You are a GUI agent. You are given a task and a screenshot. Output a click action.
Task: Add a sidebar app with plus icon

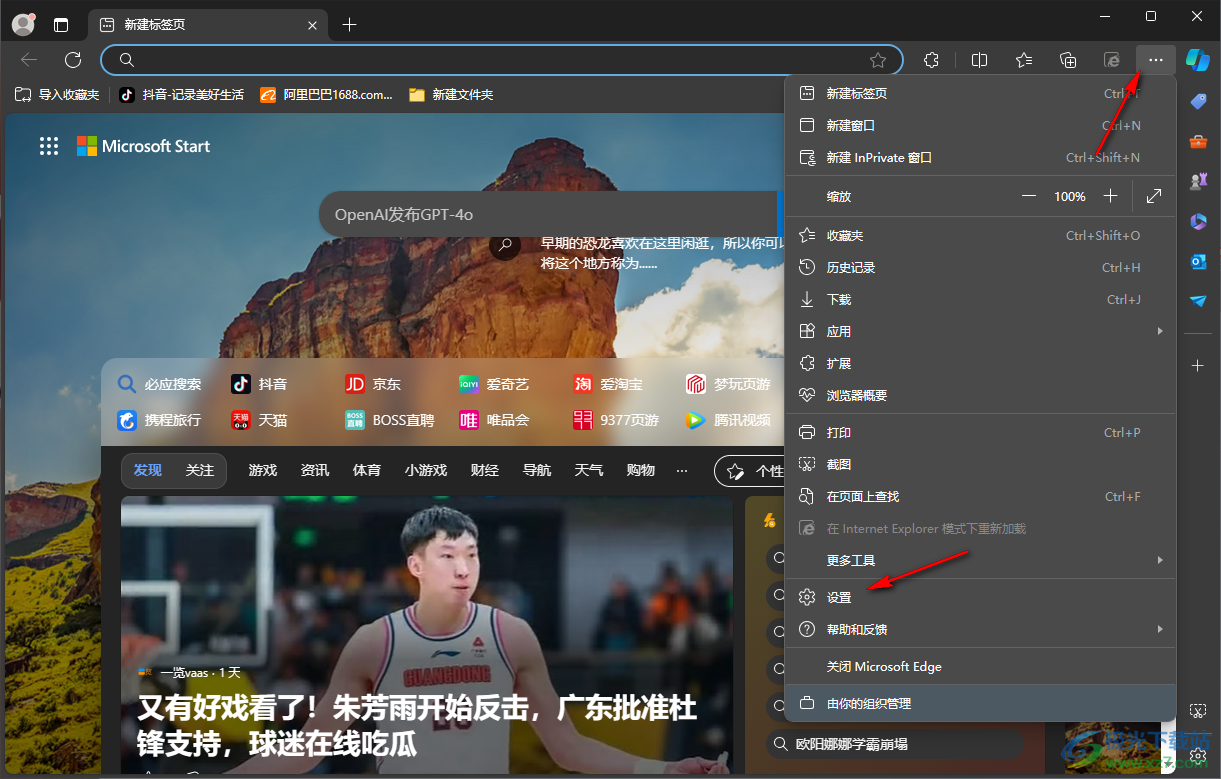tap(1198, 366)
